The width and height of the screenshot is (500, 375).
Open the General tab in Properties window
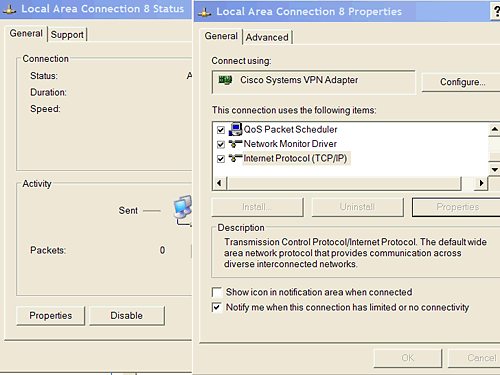click(221, 36)
